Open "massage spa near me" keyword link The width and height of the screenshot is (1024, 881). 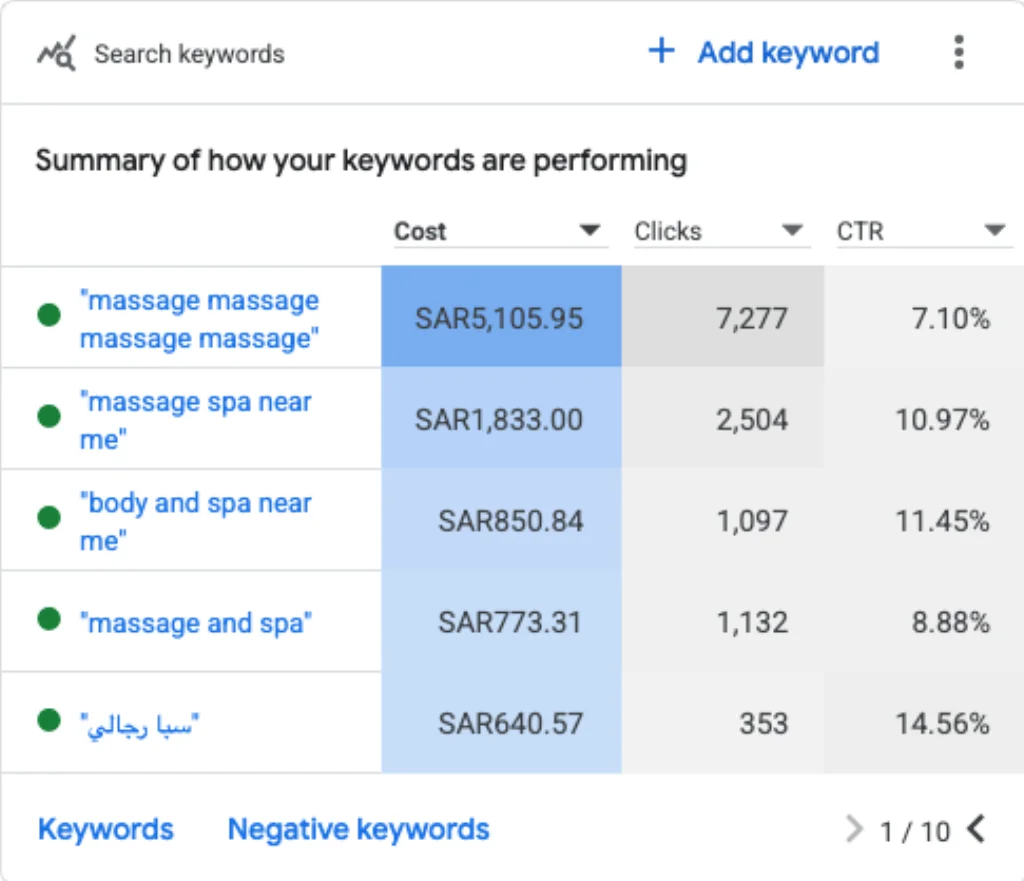click(x=195, y=420)
